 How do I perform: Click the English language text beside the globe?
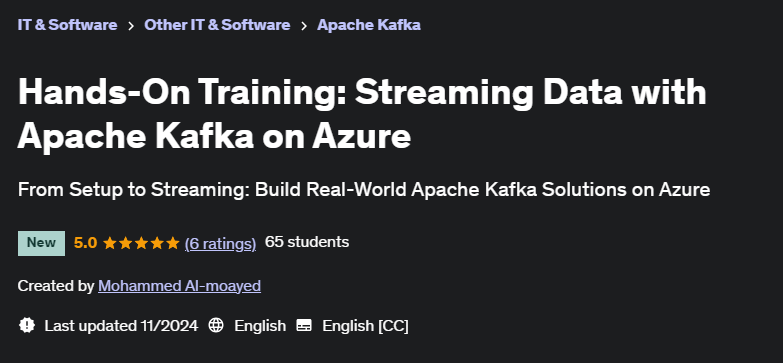click(x=260, y=326)
